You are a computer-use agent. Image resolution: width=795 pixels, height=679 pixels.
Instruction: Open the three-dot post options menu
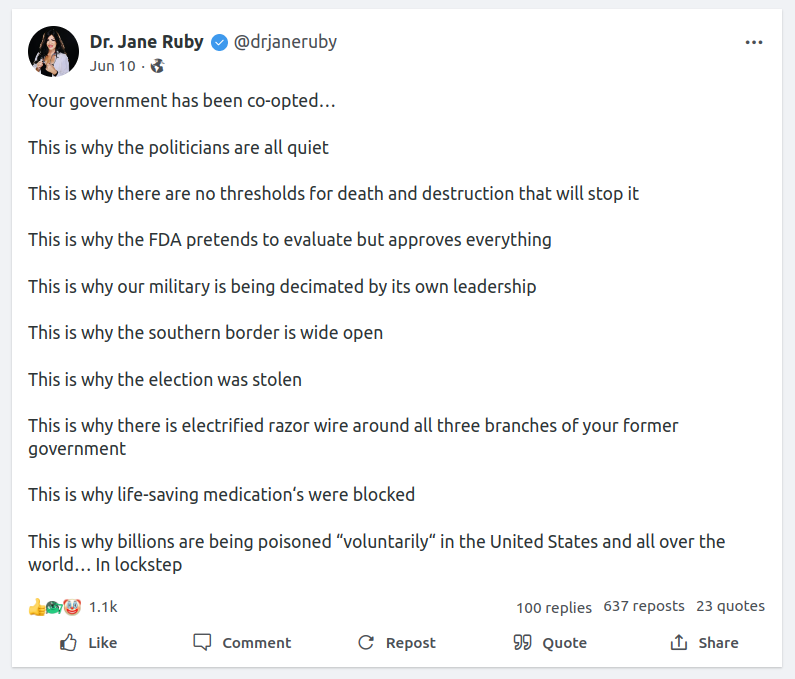pyautogui.click(x=754, y=43)
